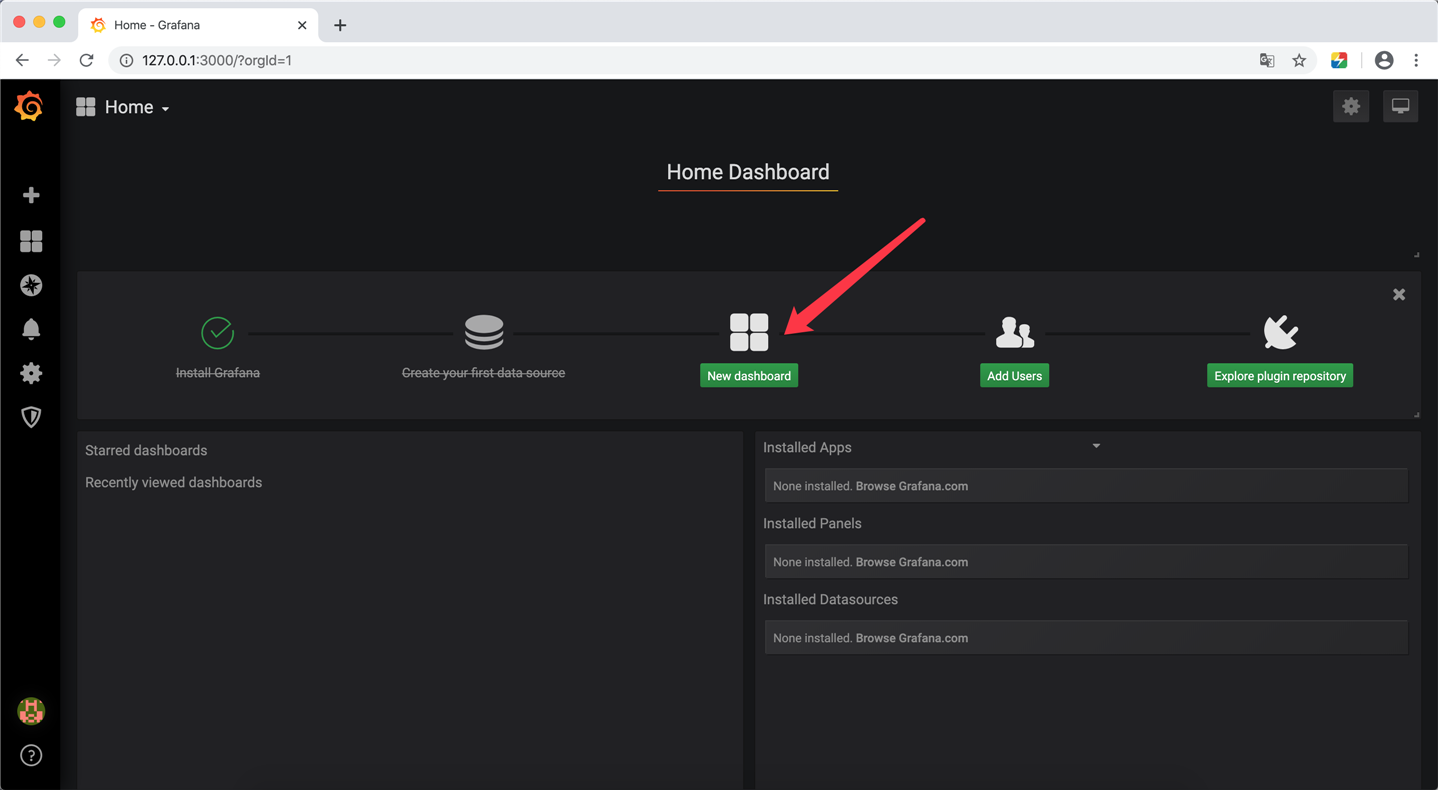Open the Create plus menu in the sidebar
1438x790 pixels.
pyautogui.click(x=31, y=195)
